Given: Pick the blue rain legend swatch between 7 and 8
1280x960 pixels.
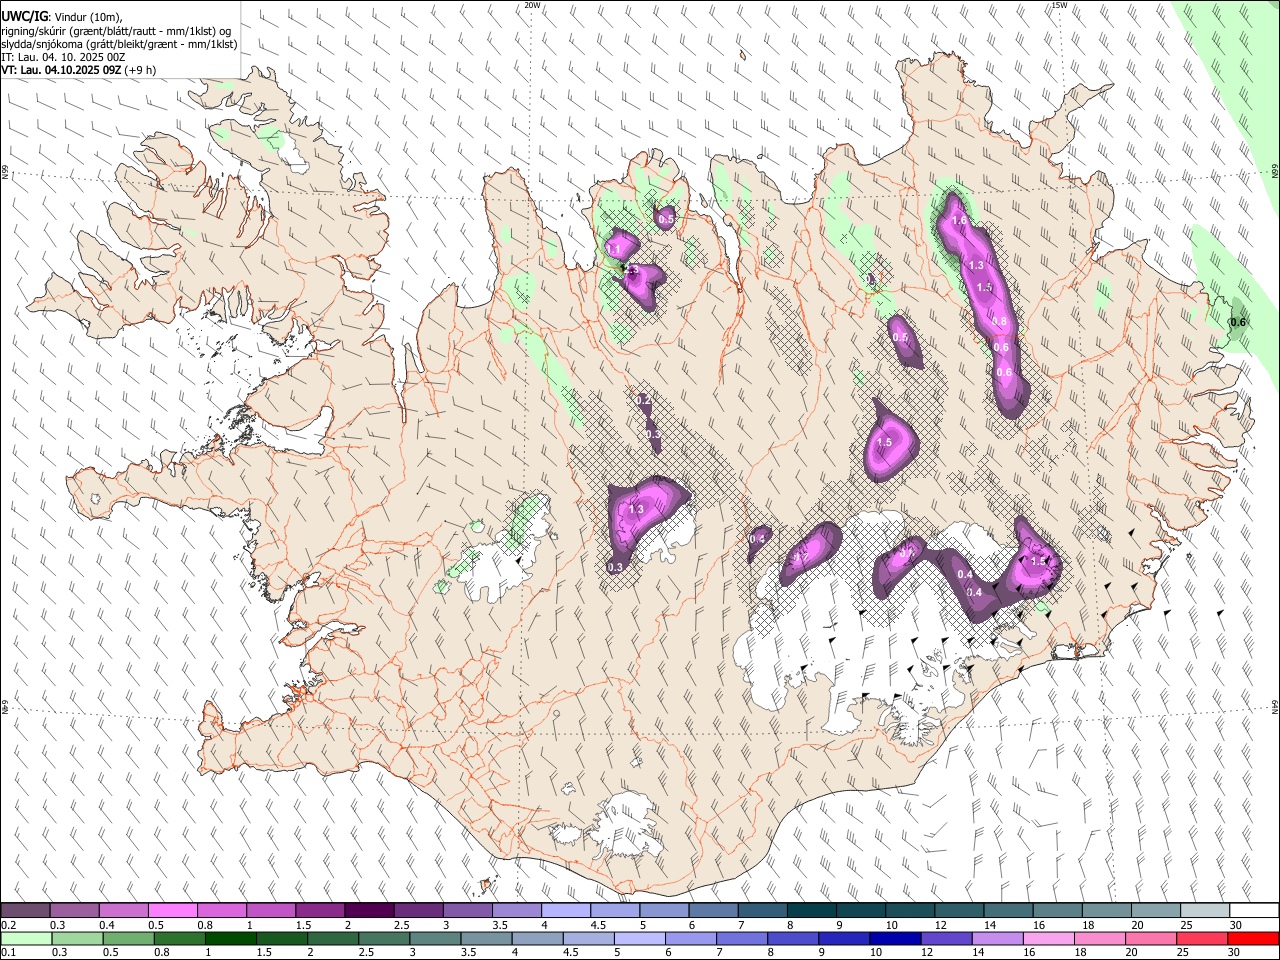Looking at the screenshot, I should coord(742,938).
